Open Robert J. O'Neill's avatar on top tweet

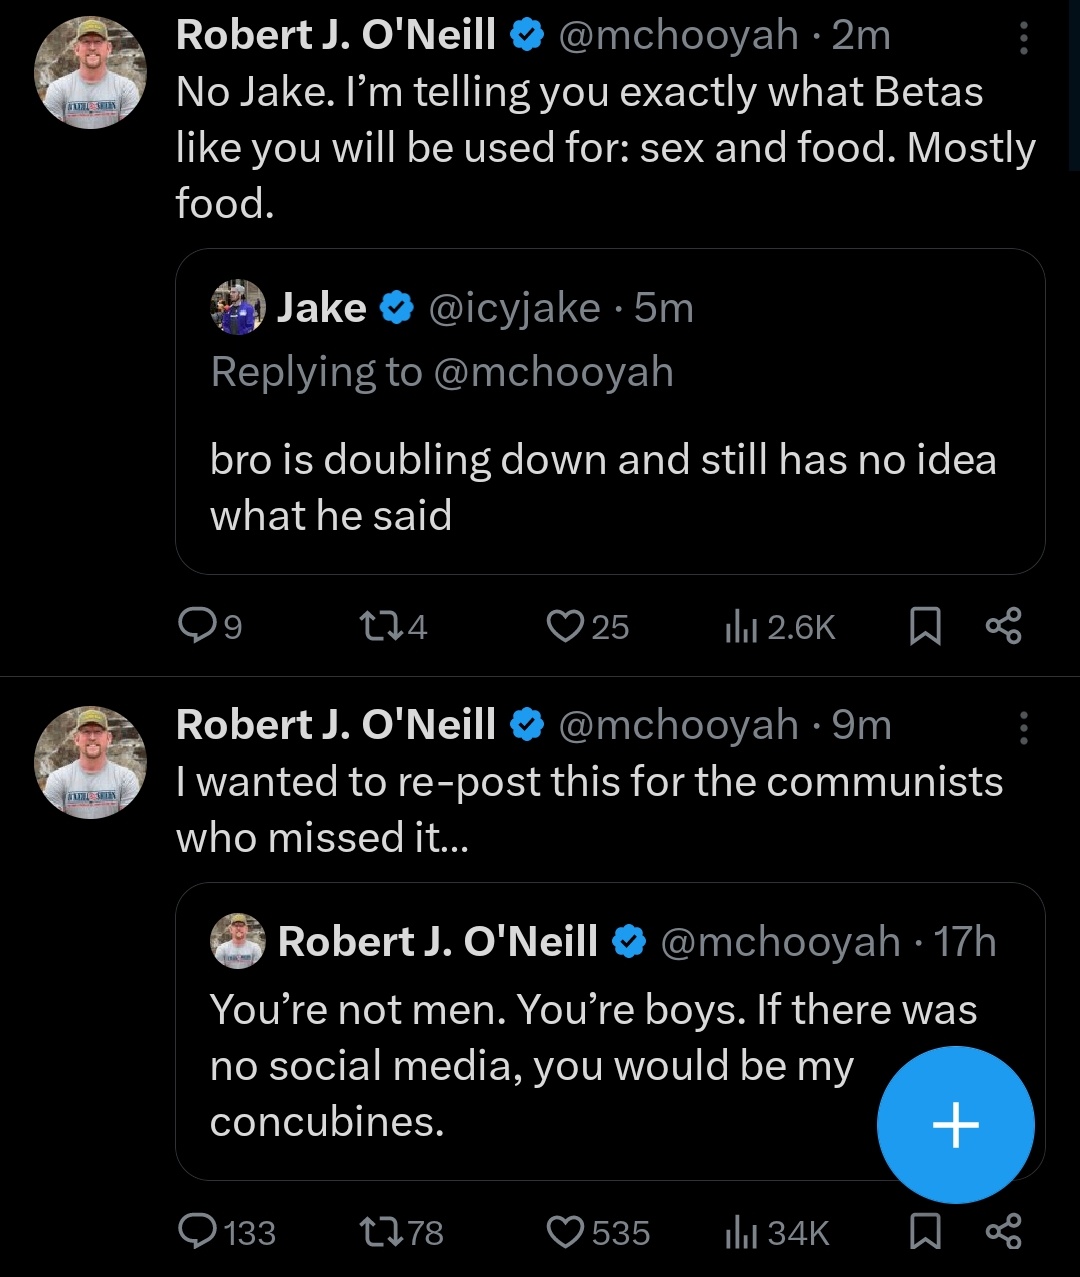(90, 72)
